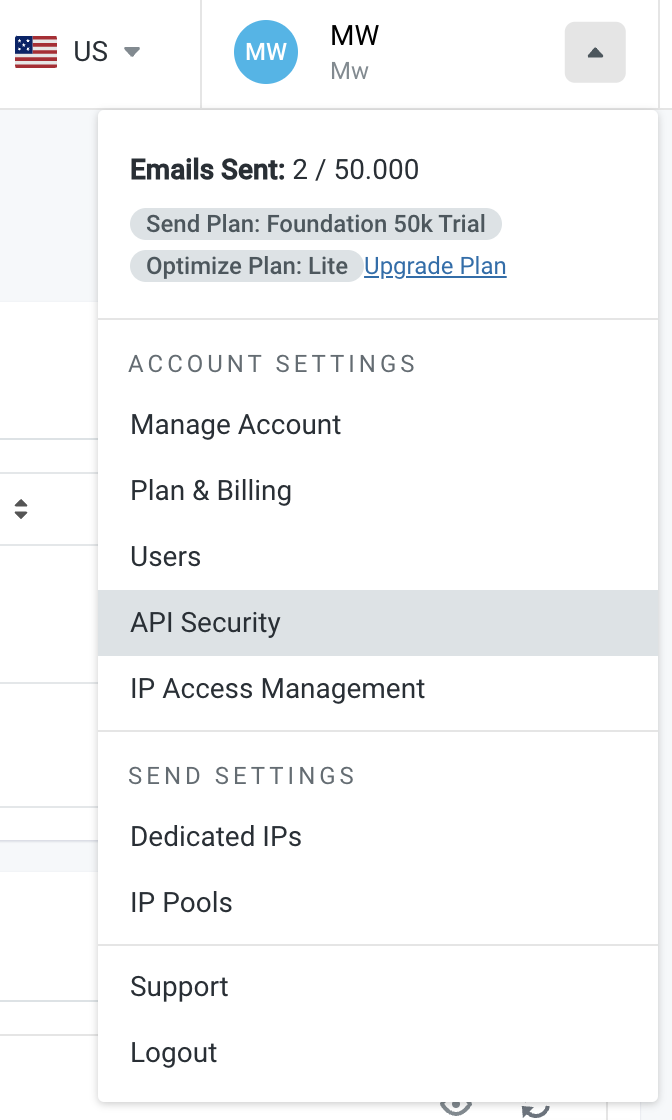This screenshot has height=1120, width=672.
Task: Click Logout
Action: [378, 1053]
